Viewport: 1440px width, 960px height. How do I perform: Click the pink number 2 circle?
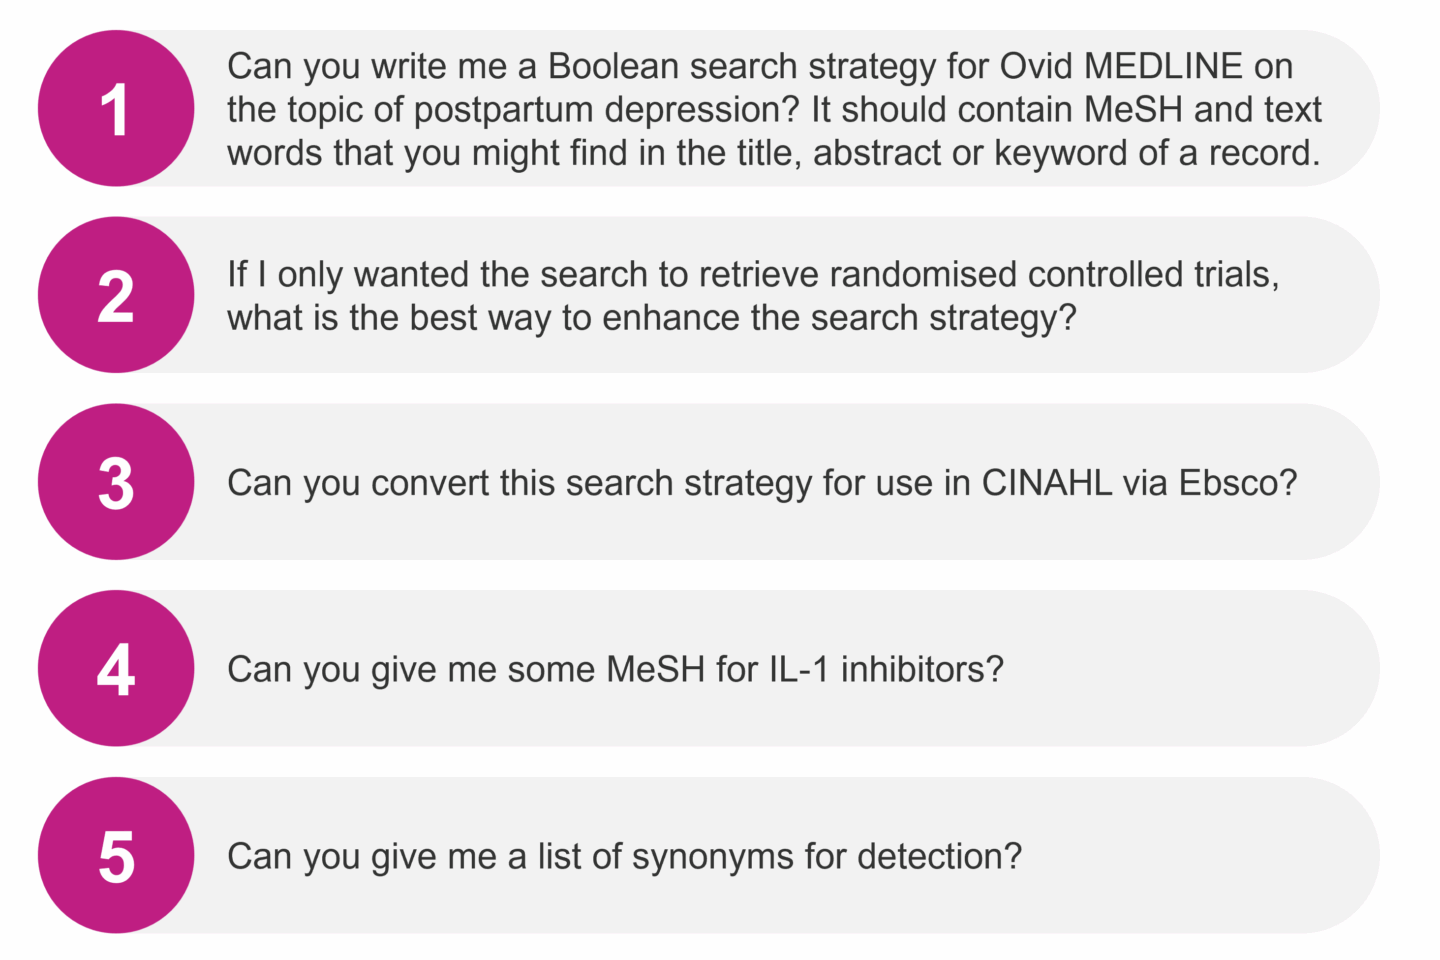(x=116, y=296)
